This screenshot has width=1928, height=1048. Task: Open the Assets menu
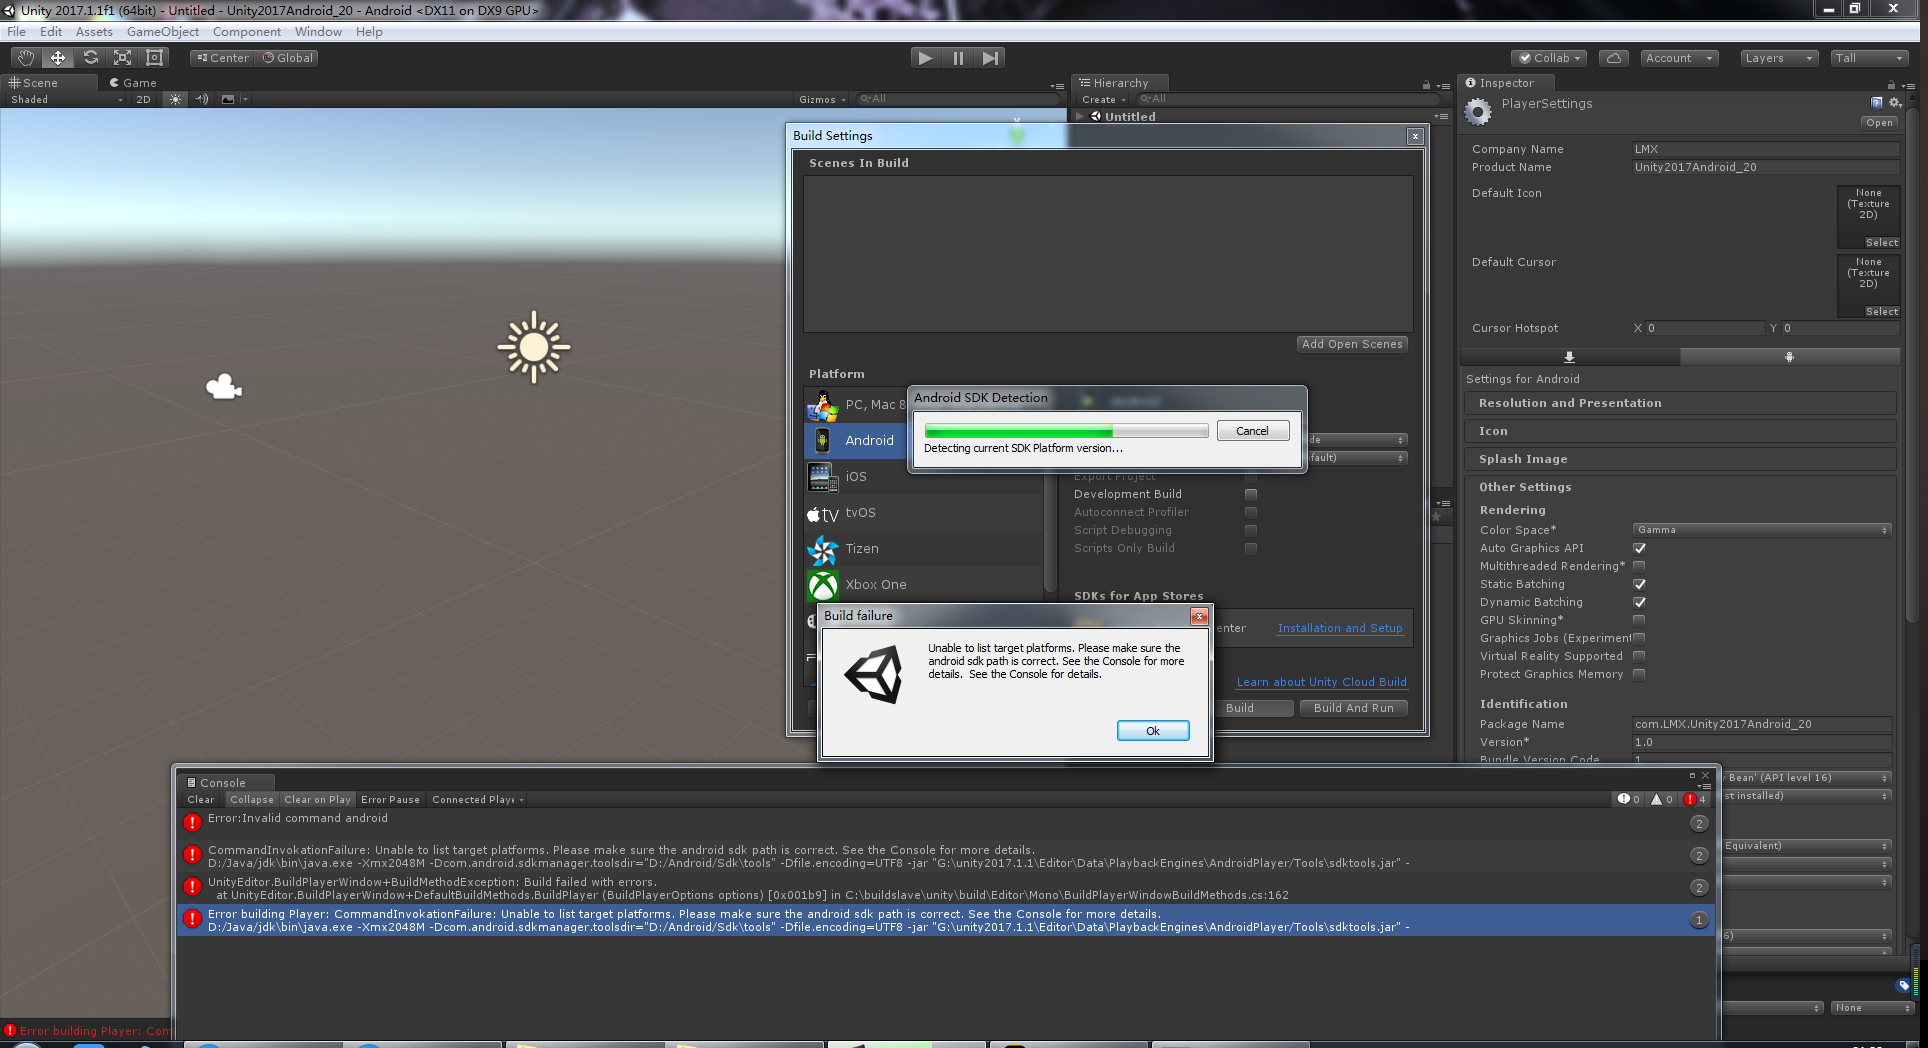point(94,32)
